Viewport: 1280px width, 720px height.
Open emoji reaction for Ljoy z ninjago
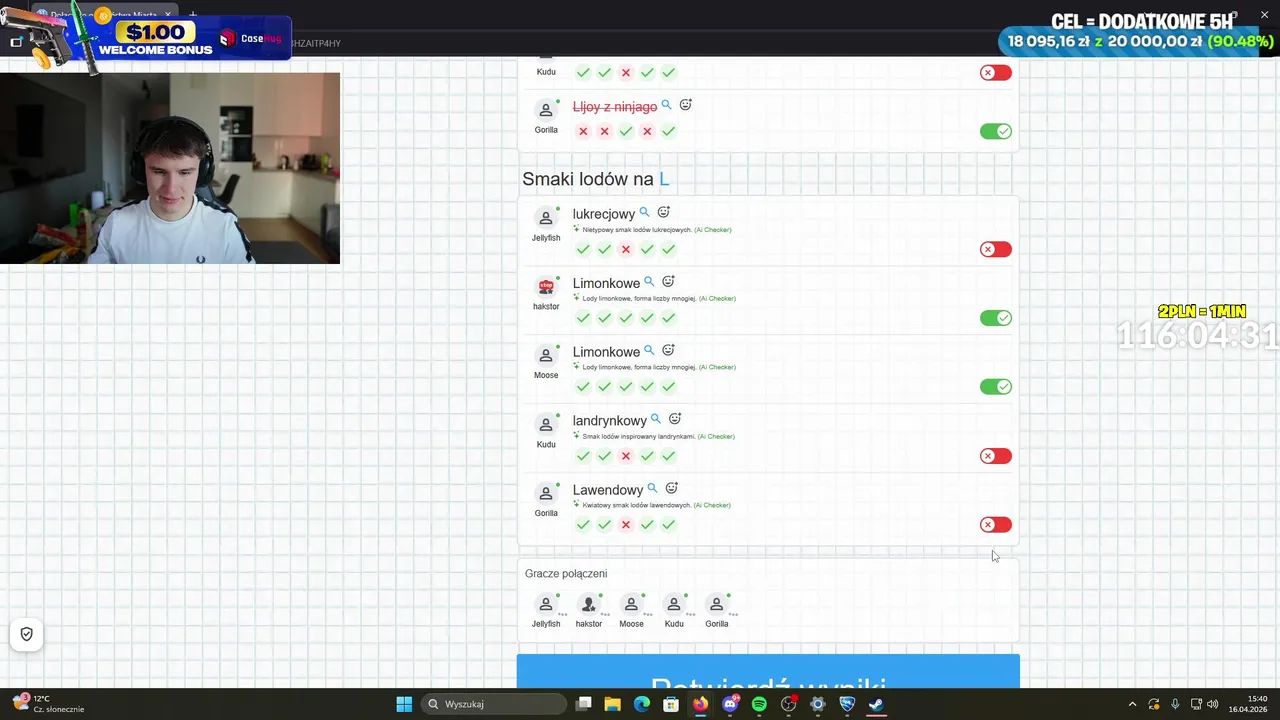(x=686, y=105)
